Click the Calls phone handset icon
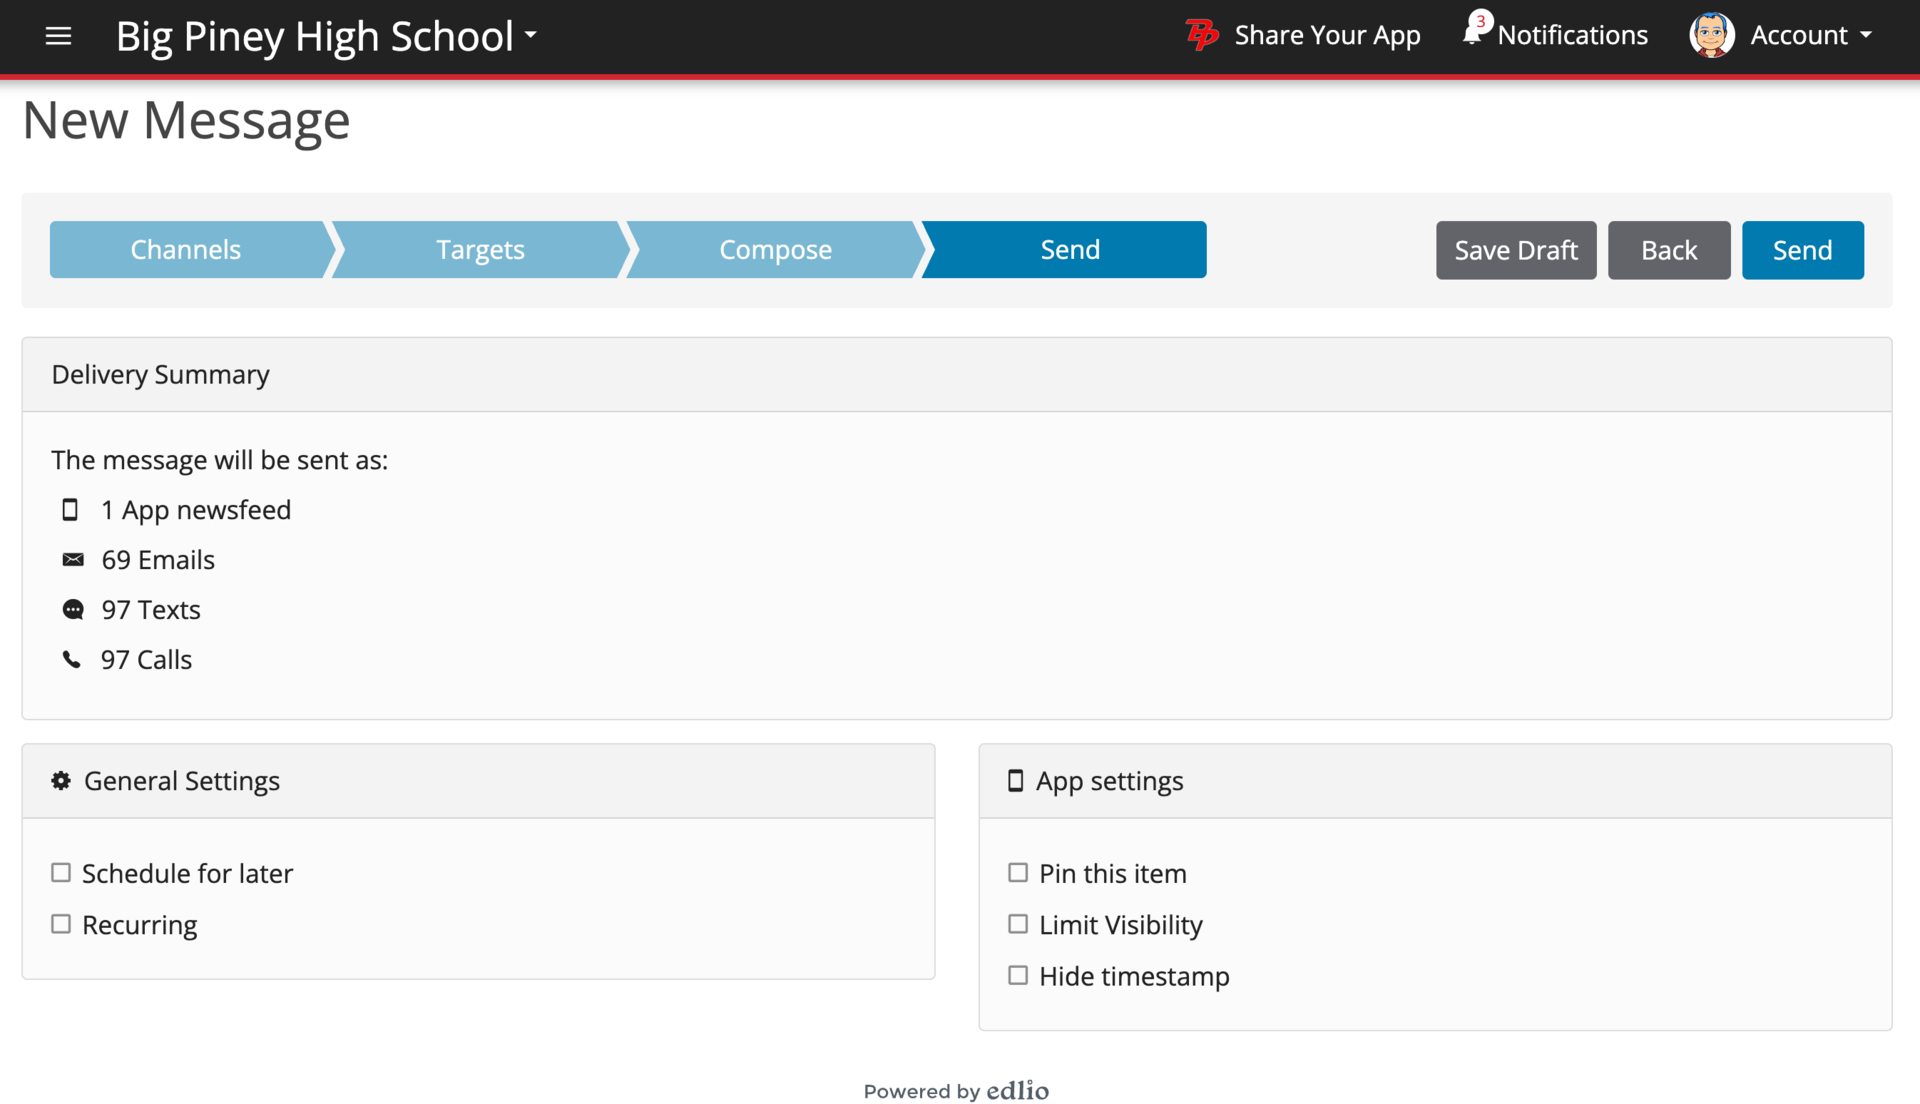The image size is (1920, 1104). [x=71, y=660]
